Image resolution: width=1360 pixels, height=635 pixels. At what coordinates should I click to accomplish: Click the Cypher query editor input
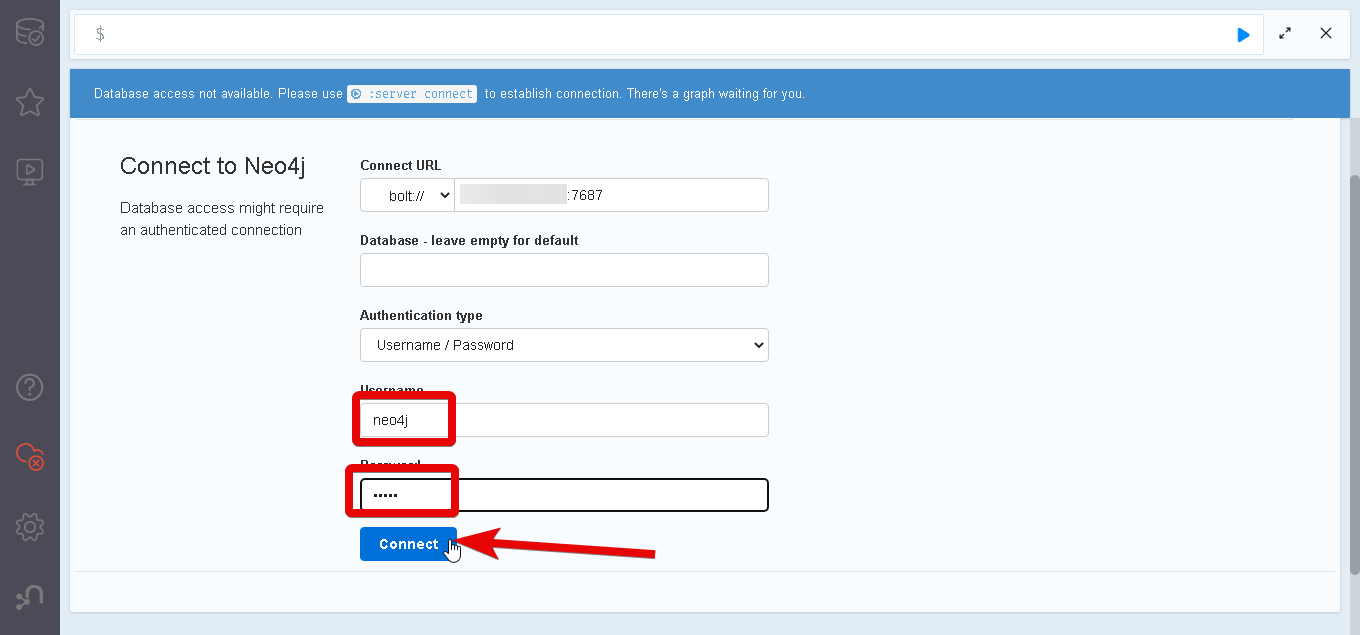(668, 34)
